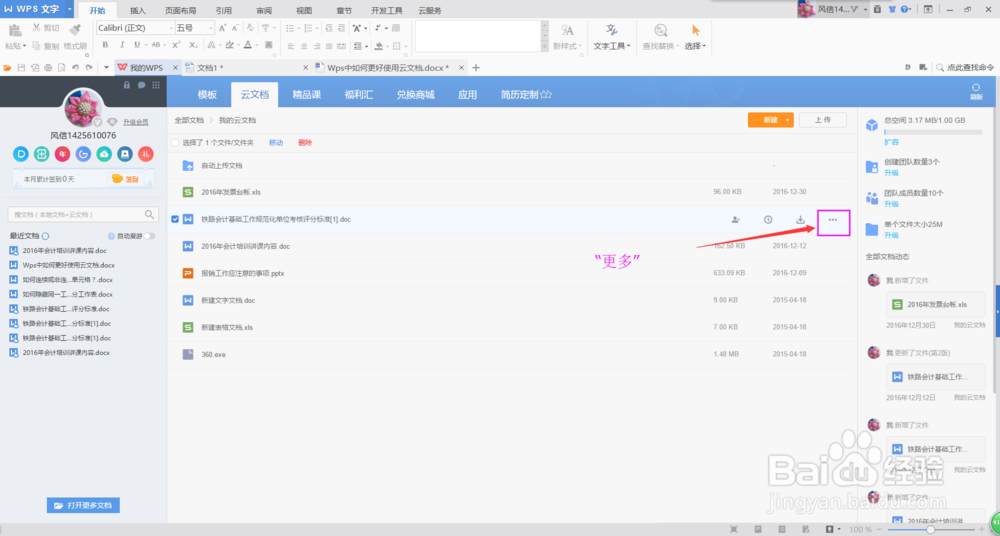Open the WPS 文字 application menu arrow
The width and height of the screenshot is (1000, 536).
[69, 10]
